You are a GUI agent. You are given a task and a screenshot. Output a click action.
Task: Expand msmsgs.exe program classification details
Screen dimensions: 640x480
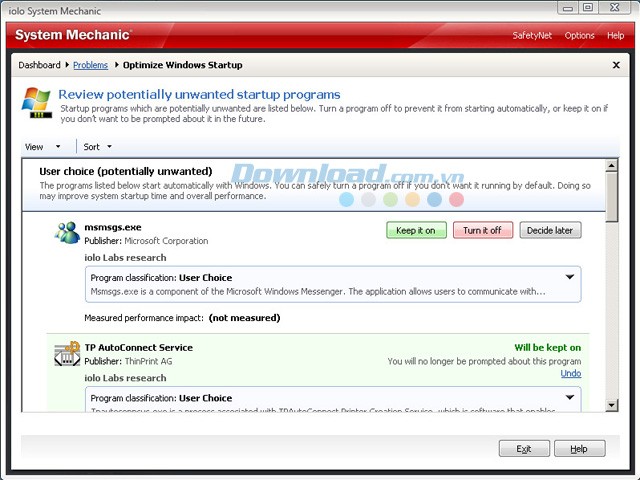[570, 277]
